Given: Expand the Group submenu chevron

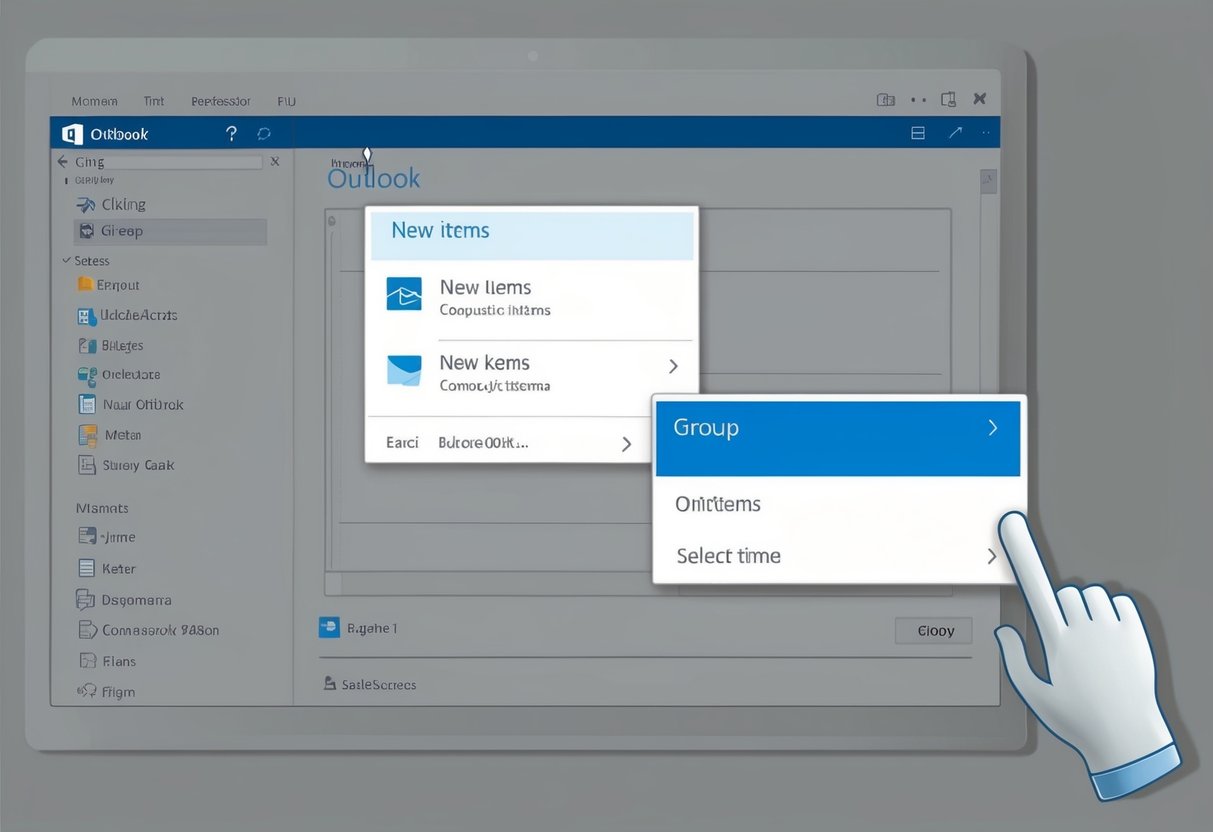Looking at the screenshot, I should (992, 427).
